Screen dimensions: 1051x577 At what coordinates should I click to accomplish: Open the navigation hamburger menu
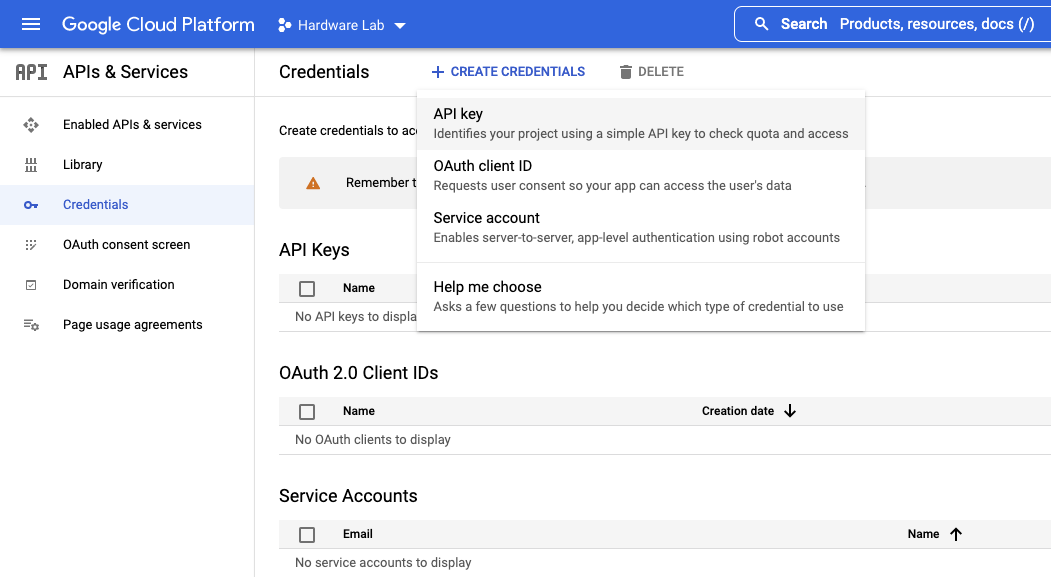[x=30, y=23]
